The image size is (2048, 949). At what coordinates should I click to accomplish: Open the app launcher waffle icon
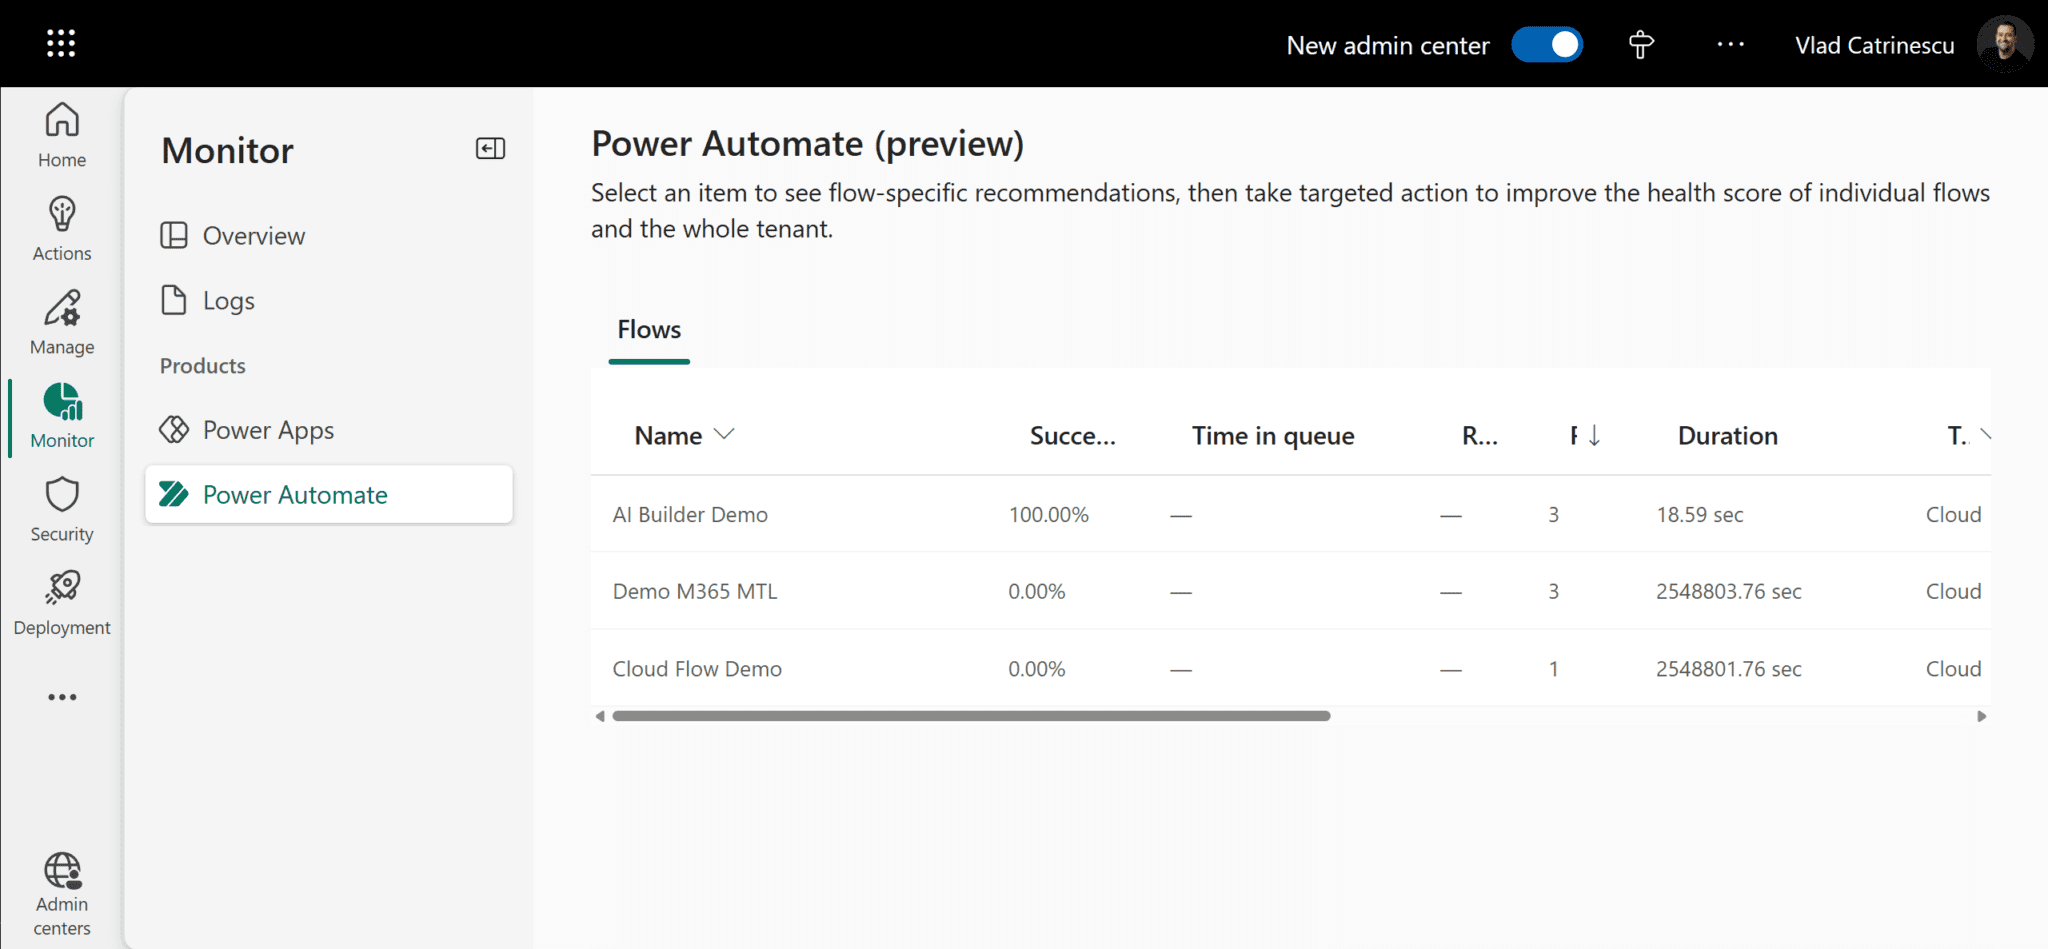pyautogui.click(x=61, y=43)
